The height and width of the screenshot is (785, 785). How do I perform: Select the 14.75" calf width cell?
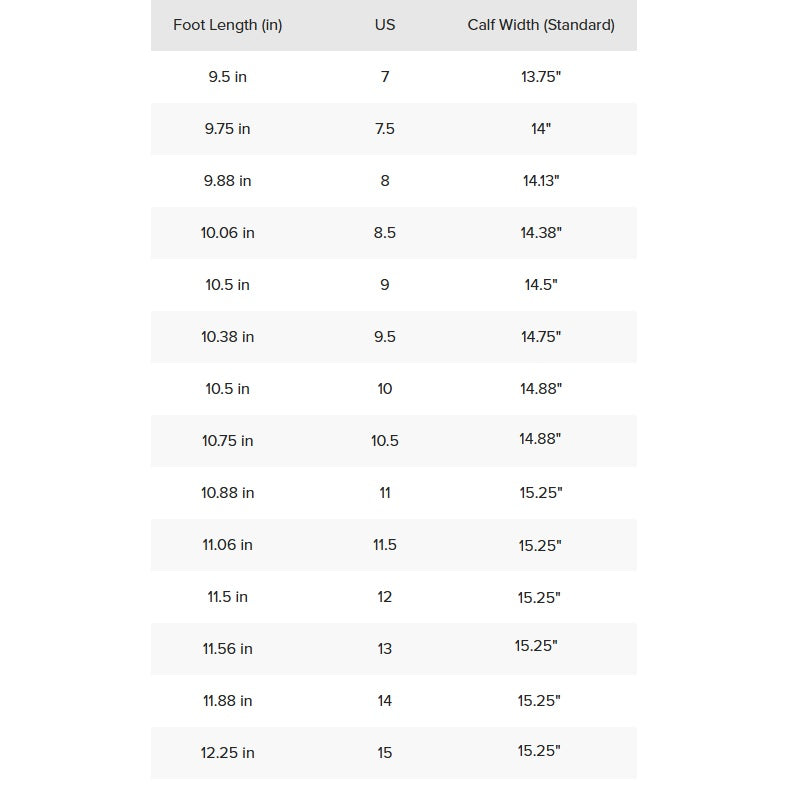pyautogui.click(x=541, y=337)
